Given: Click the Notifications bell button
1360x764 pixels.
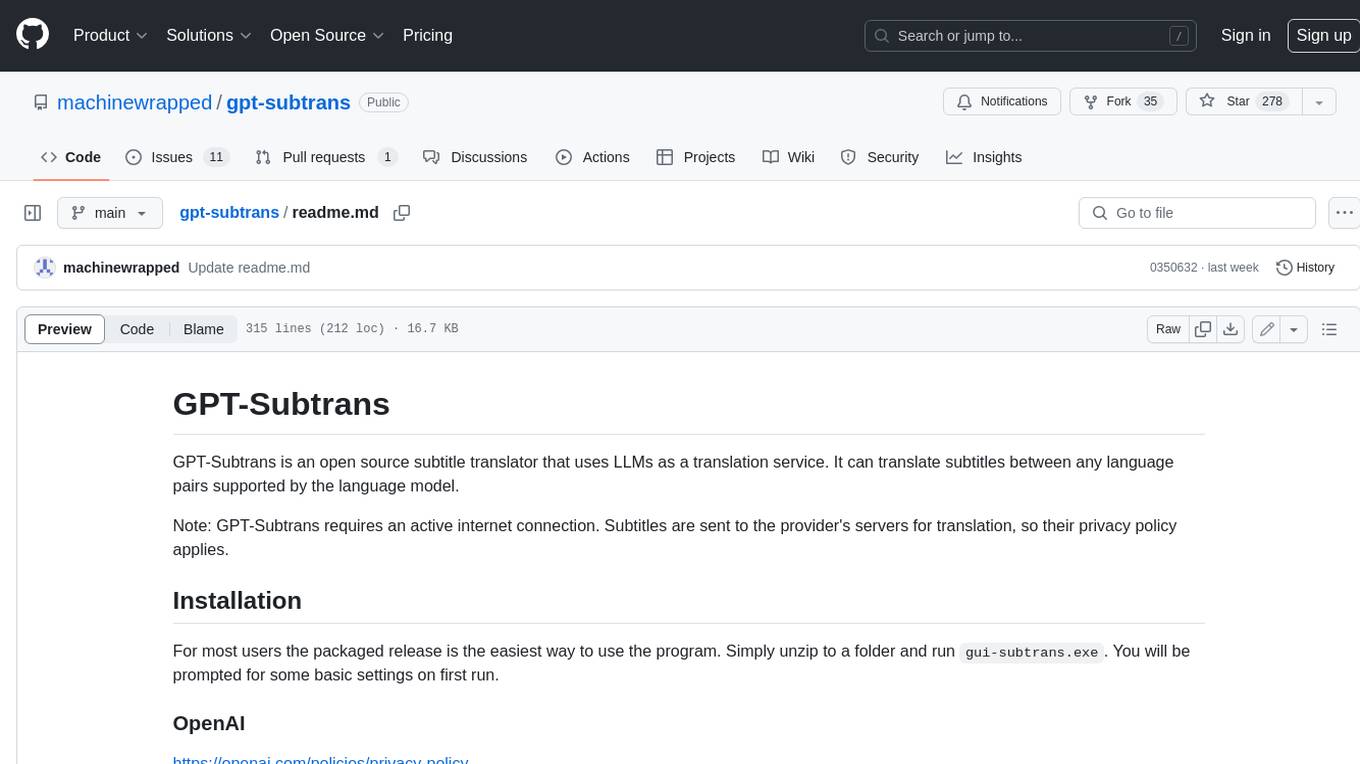Looking at the screenshot, I should pos(1002,101).
